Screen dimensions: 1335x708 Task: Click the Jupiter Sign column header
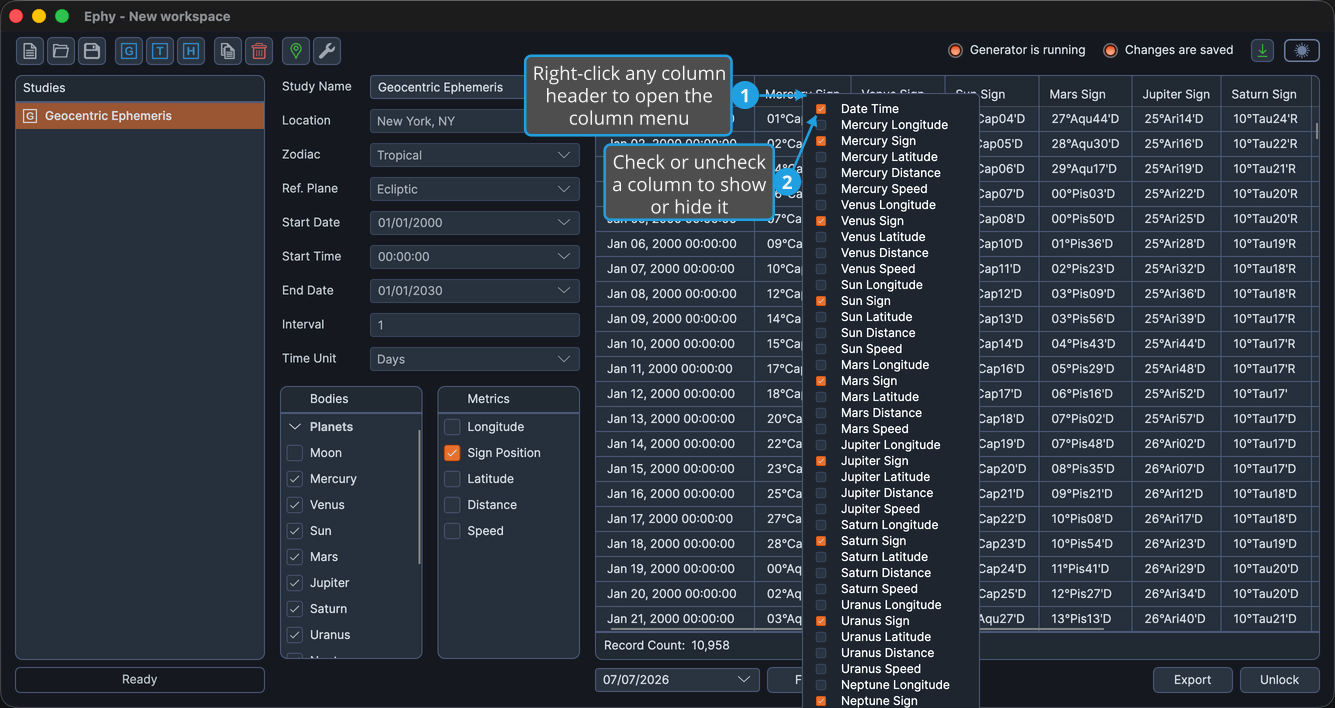(x=1177, y=94)
